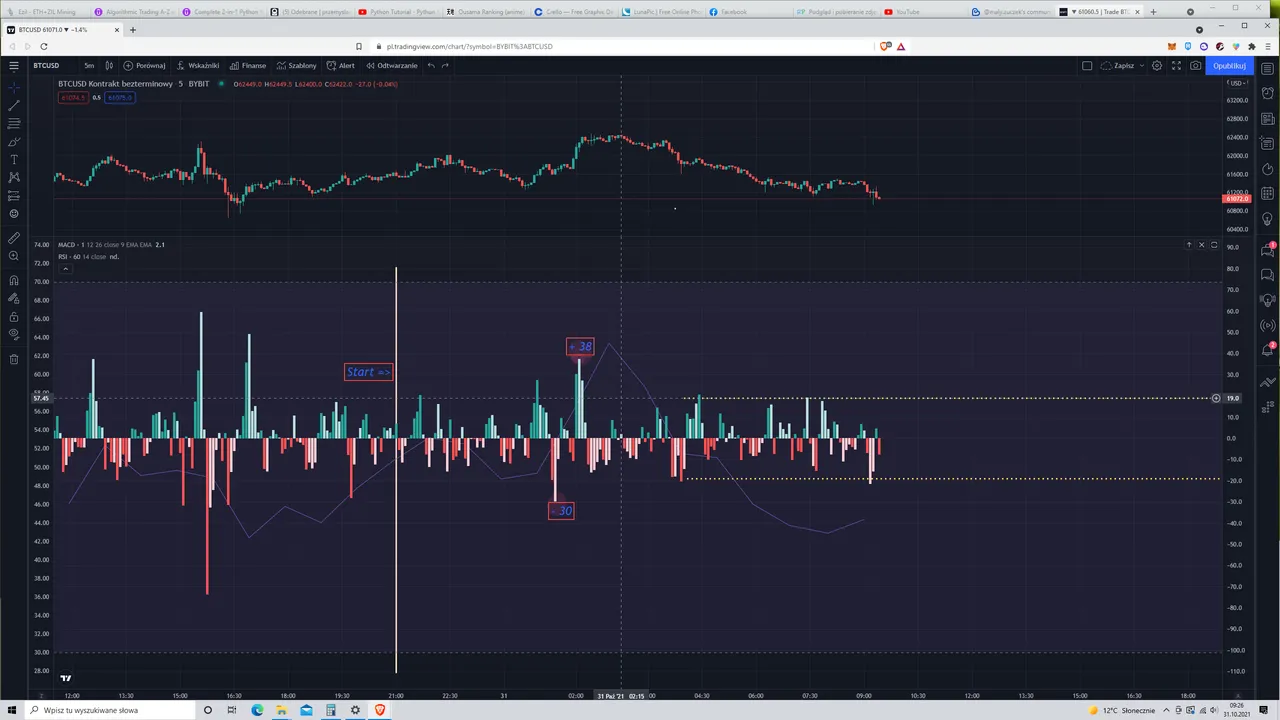Click the Brave Shields lion icon
The width and height of the screenshot is (1280, 720).
click(x=886, y=46)
